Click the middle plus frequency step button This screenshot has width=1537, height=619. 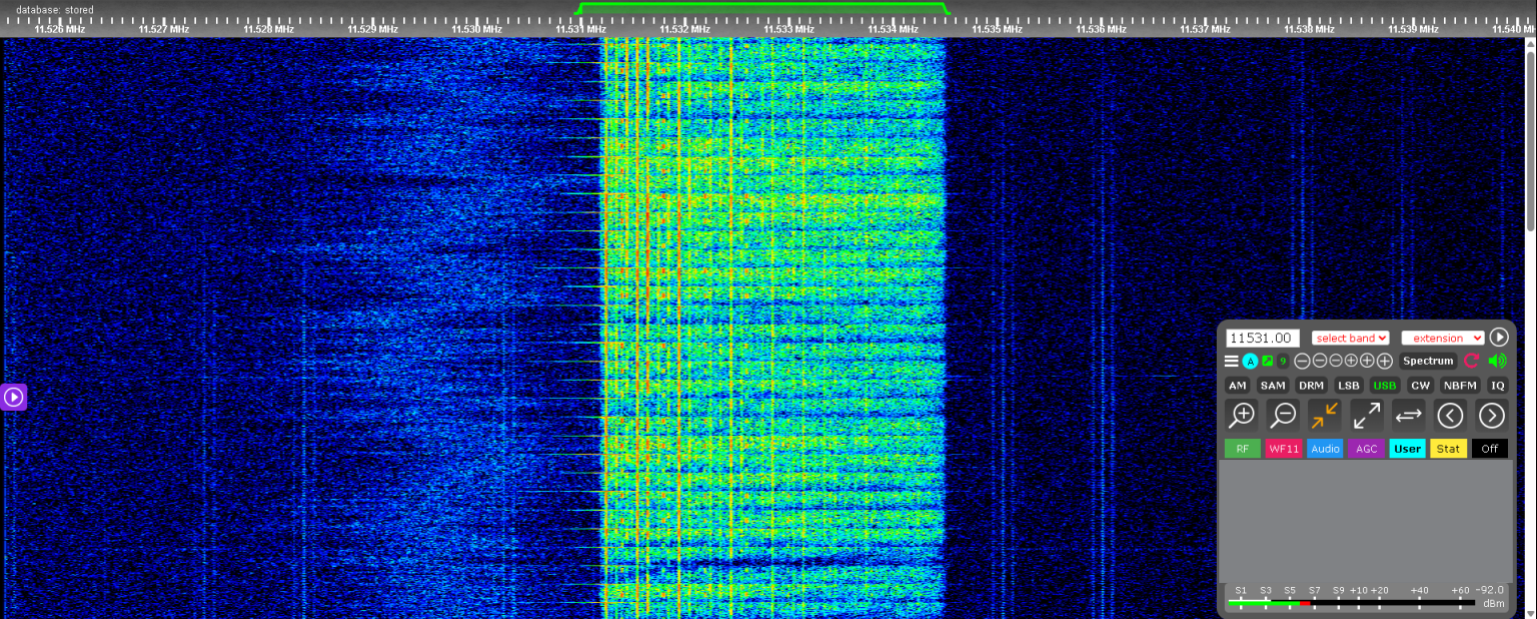(x=1367, y=361)
